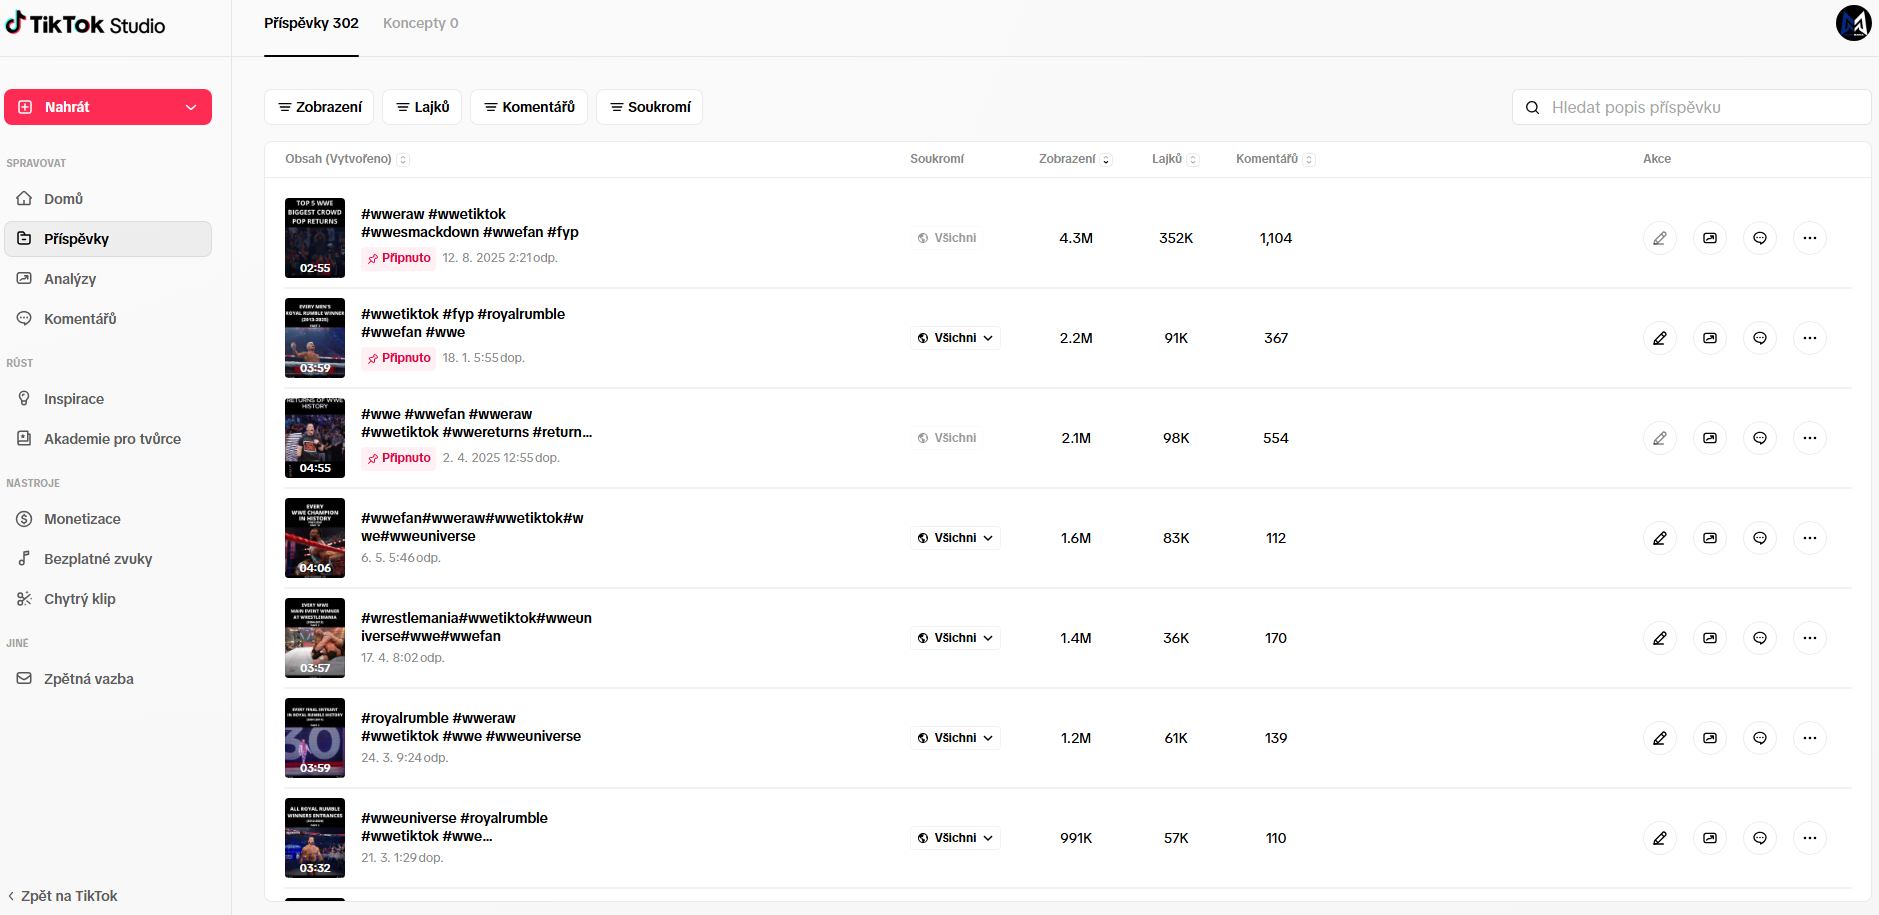Click the TikTok Studio logo

click(x=86, y=24)
